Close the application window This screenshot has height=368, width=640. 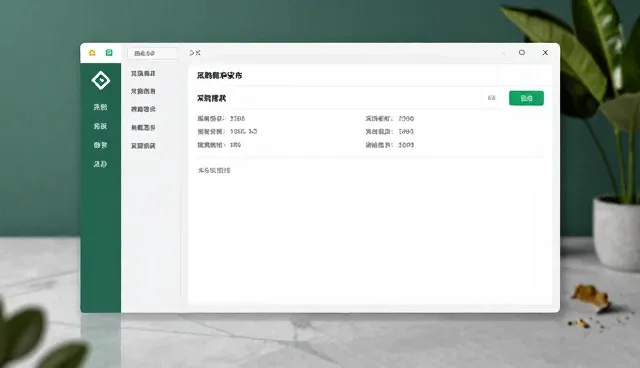[545, 52]
